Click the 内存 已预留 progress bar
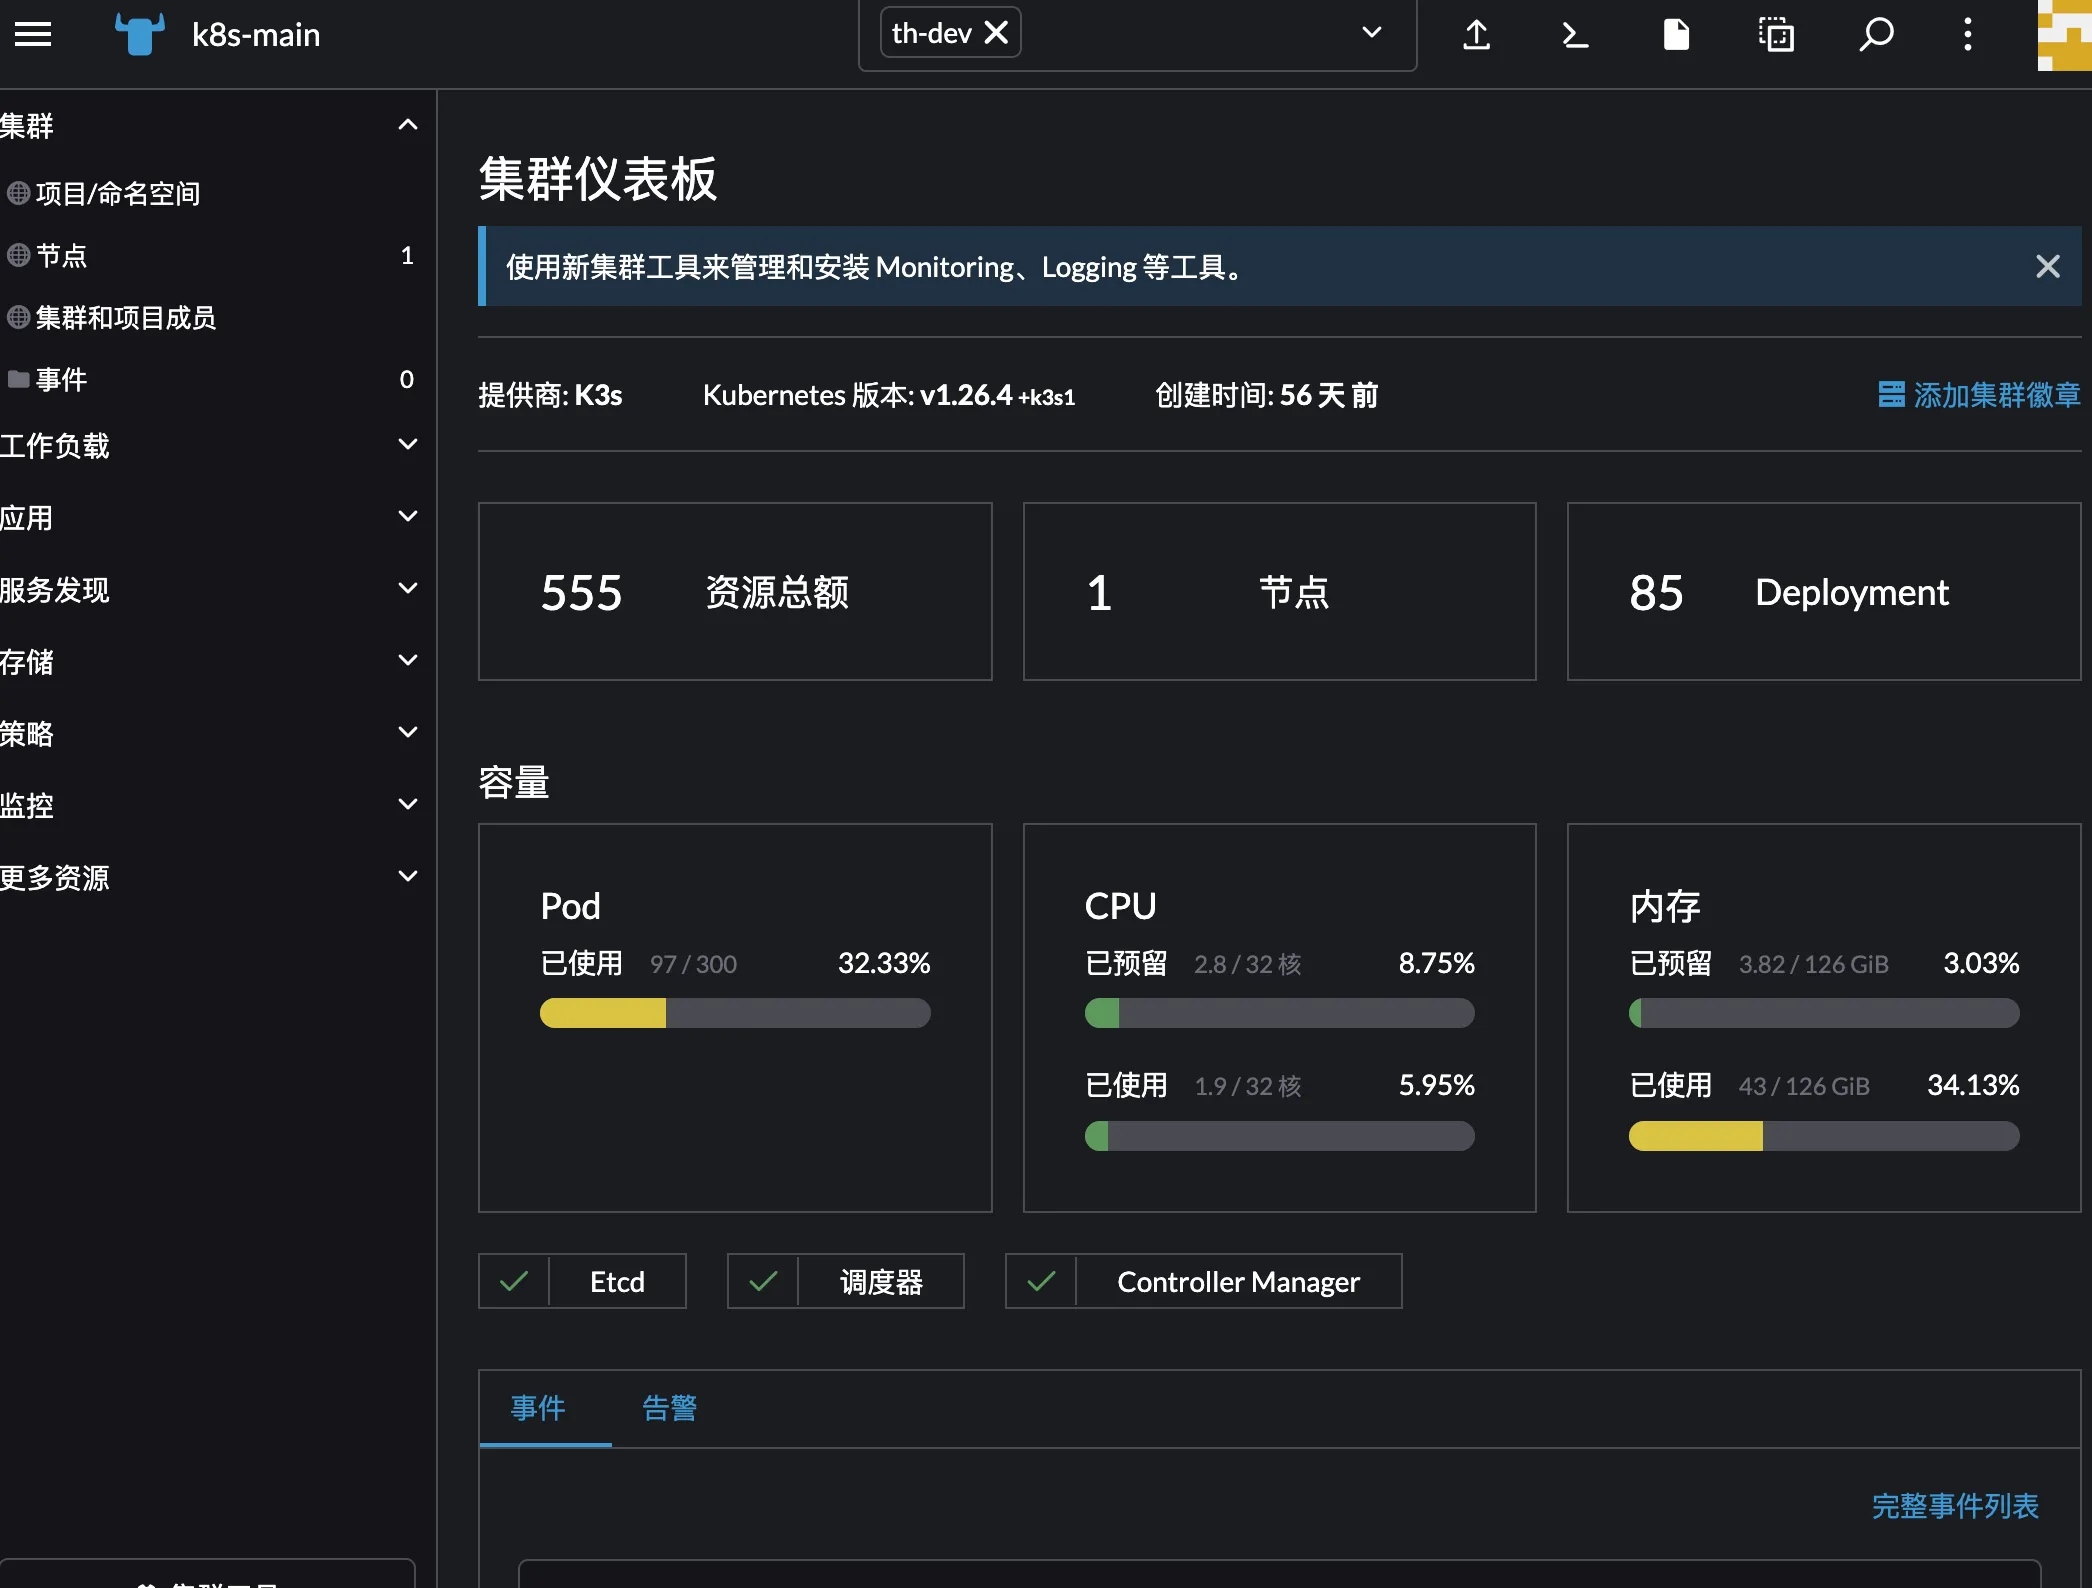 (1824, 1013)
